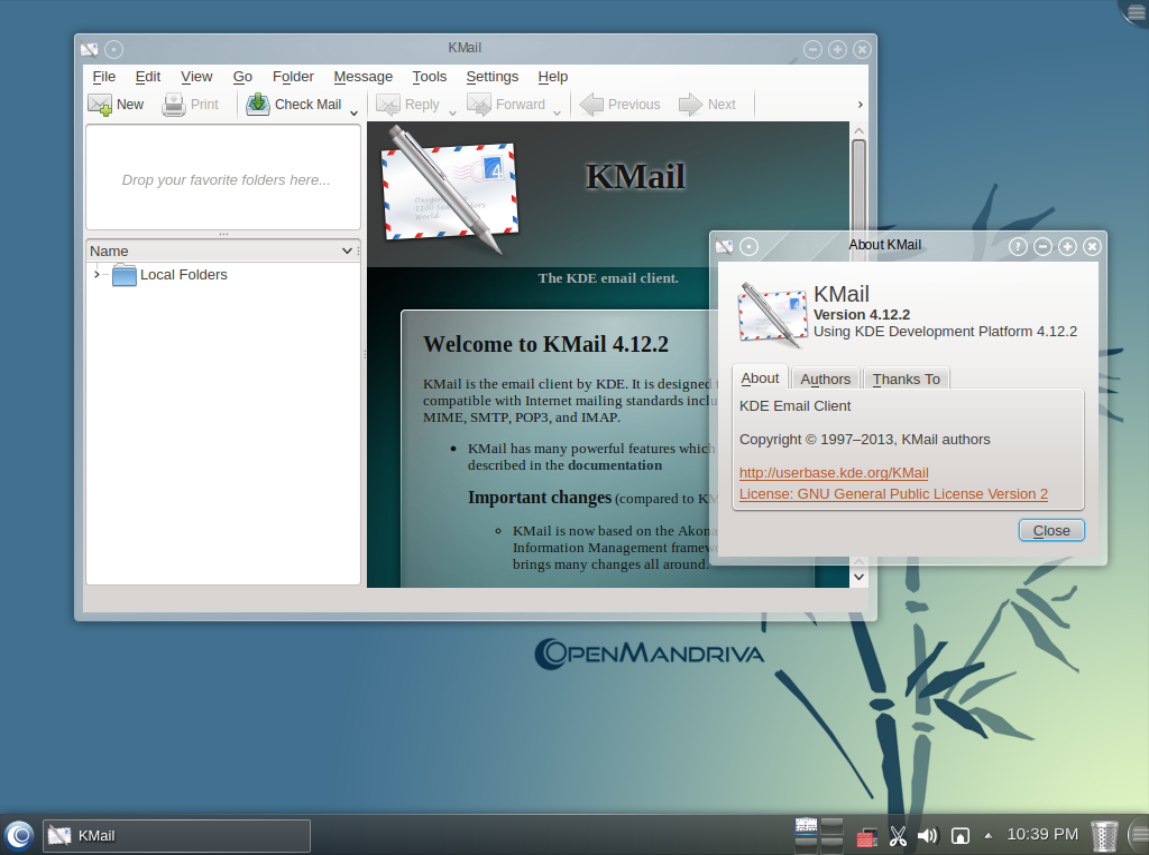Select the Local Folders folder icon

[125, 275]
